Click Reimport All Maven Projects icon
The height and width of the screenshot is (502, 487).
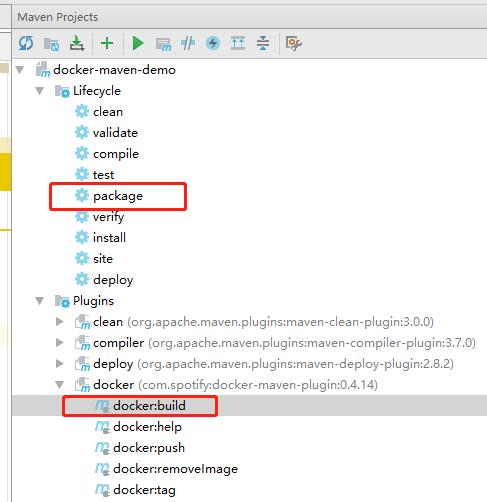[26, 43]
